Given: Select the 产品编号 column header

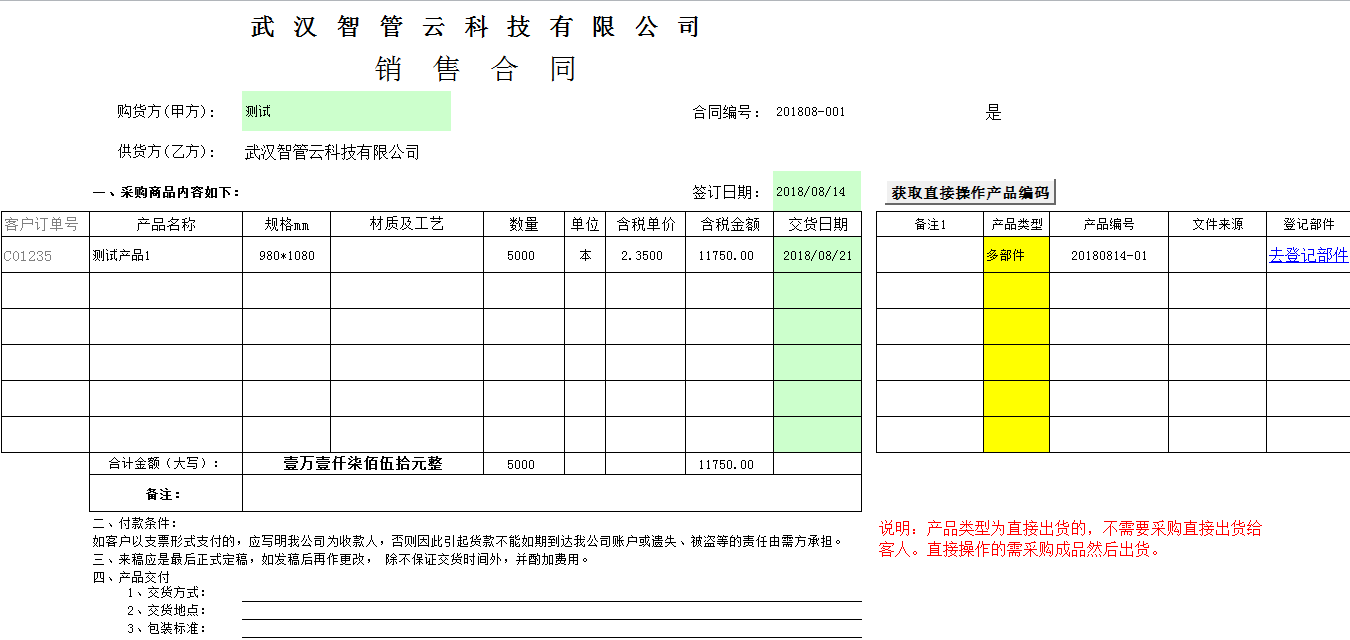Looking at the screenshot, I should pyautogui.click(x=1108, y=224).
